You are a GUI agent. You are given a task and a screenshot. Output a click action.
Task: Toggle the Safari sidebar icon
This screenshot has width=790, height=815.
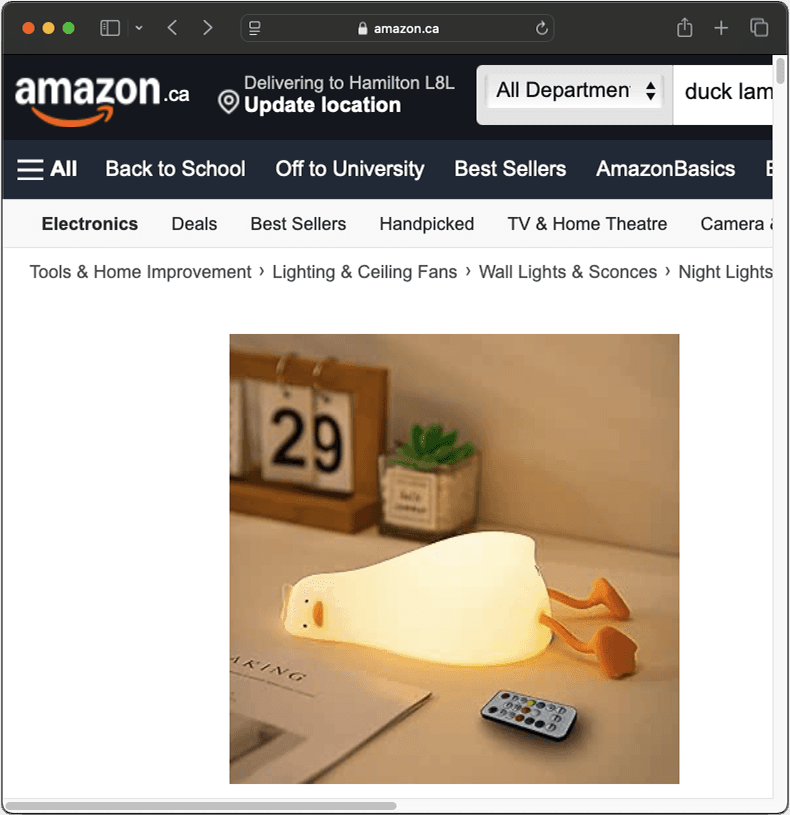pyautogui.click(x=110, y=28)
